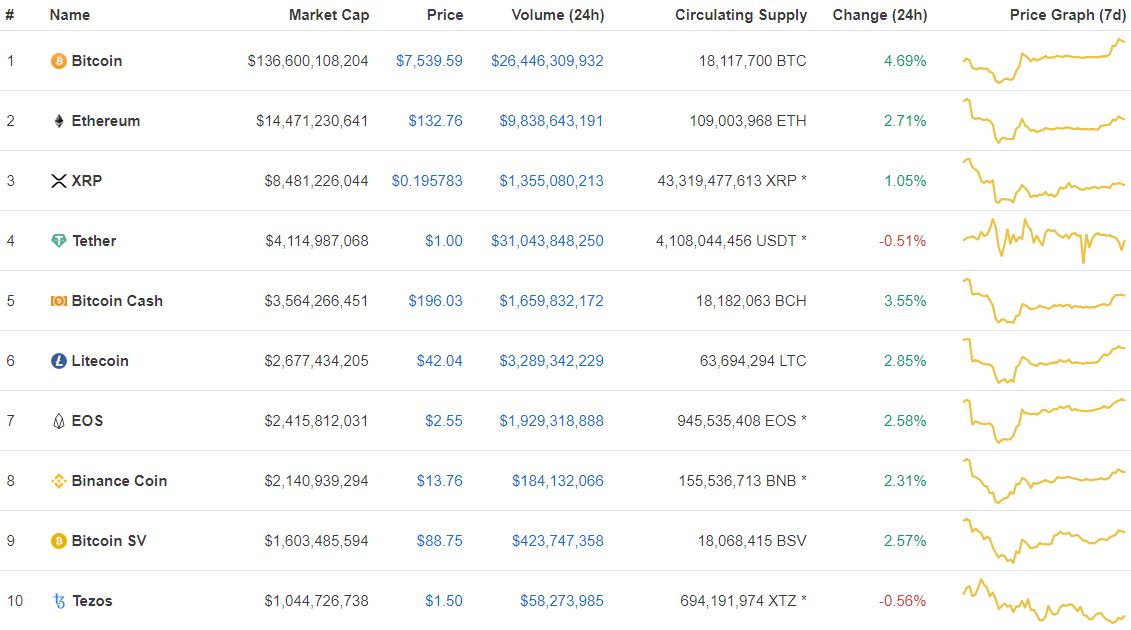Viewport: 1131px width, 630px height.
Task: Open XRP 7-day price graph
Action: [x=1044, y=180]
